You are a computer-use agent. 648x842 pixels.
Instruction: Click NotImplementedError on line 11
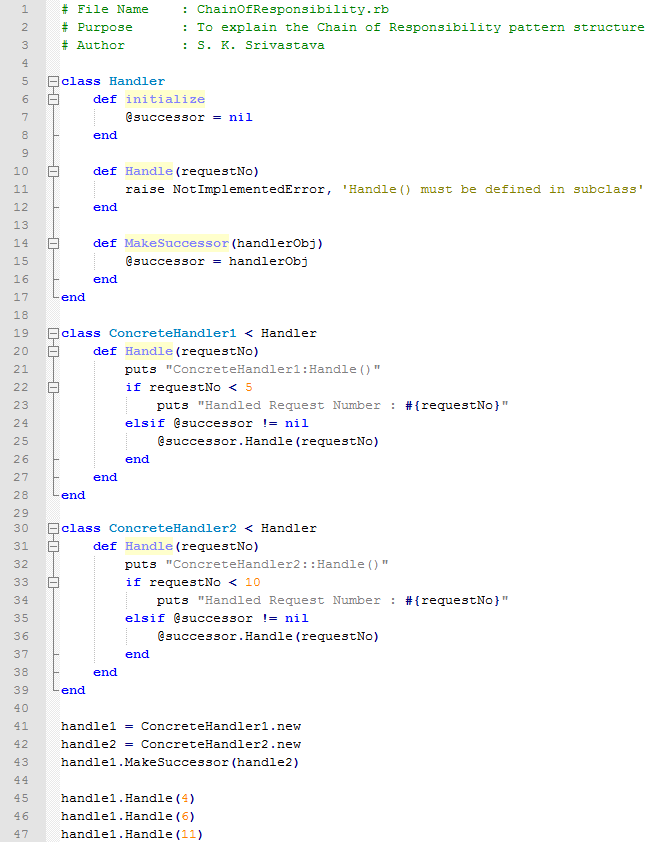click(249, 189)
